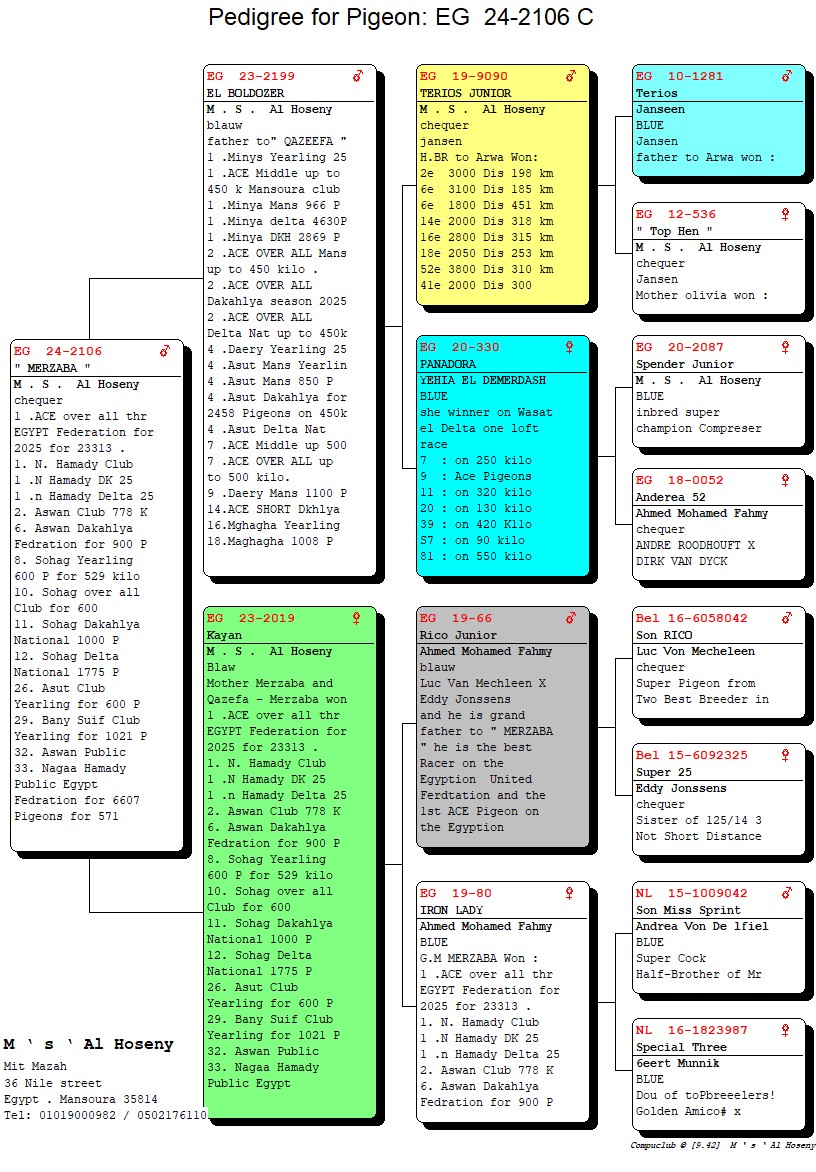
Task: Click the male symbol beside Bel 16-6058042
Action: coord(786,618)
